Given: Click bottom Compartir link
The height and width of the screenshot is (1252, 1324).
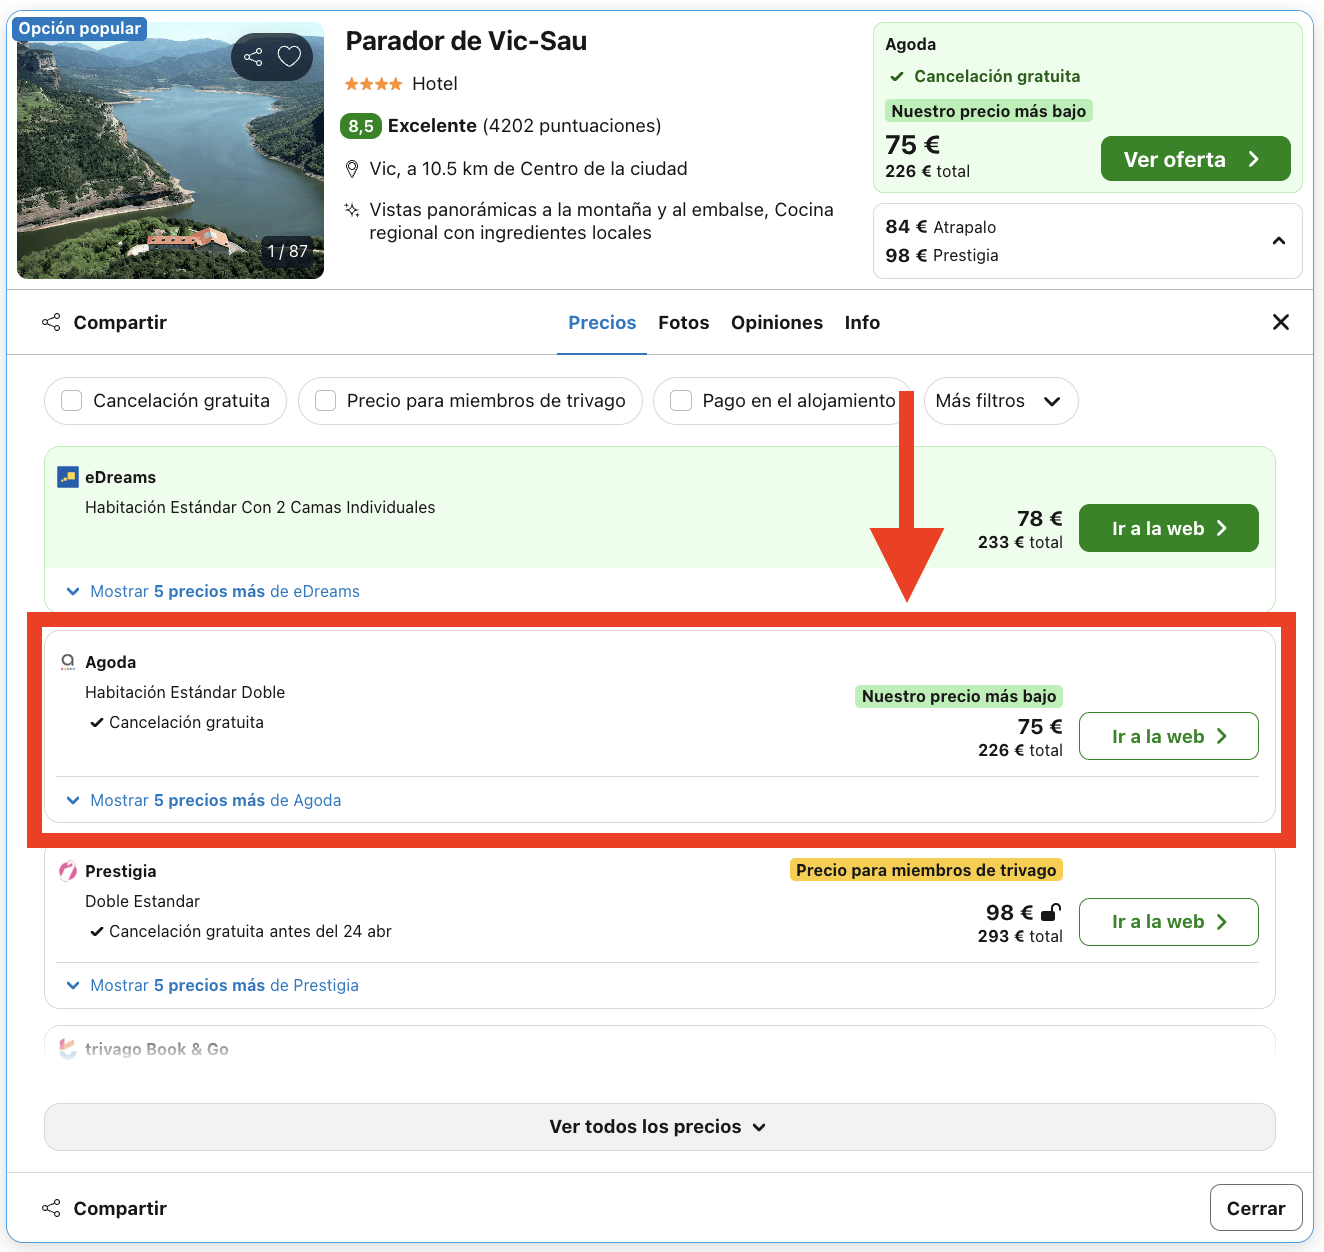Looking at the screenshot, I should pyautogui.click(x=120, y=1208).
